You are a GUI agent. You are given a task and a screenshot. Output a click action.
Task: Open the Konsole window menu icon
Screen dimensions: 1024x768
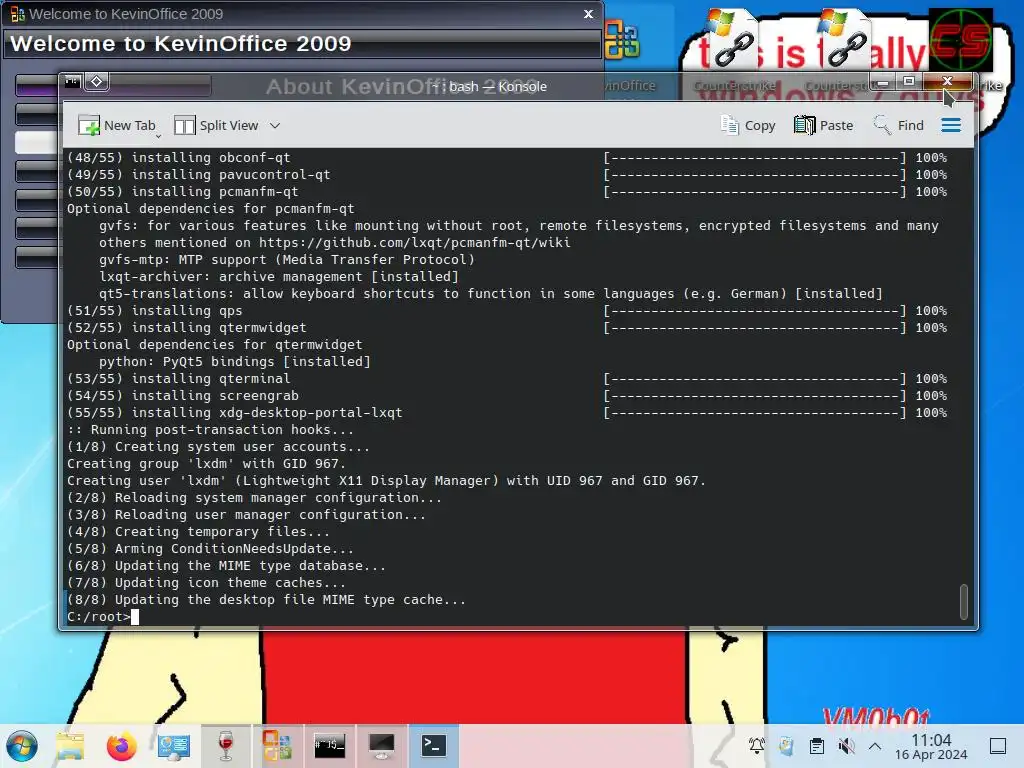click(x=72, y=82)
